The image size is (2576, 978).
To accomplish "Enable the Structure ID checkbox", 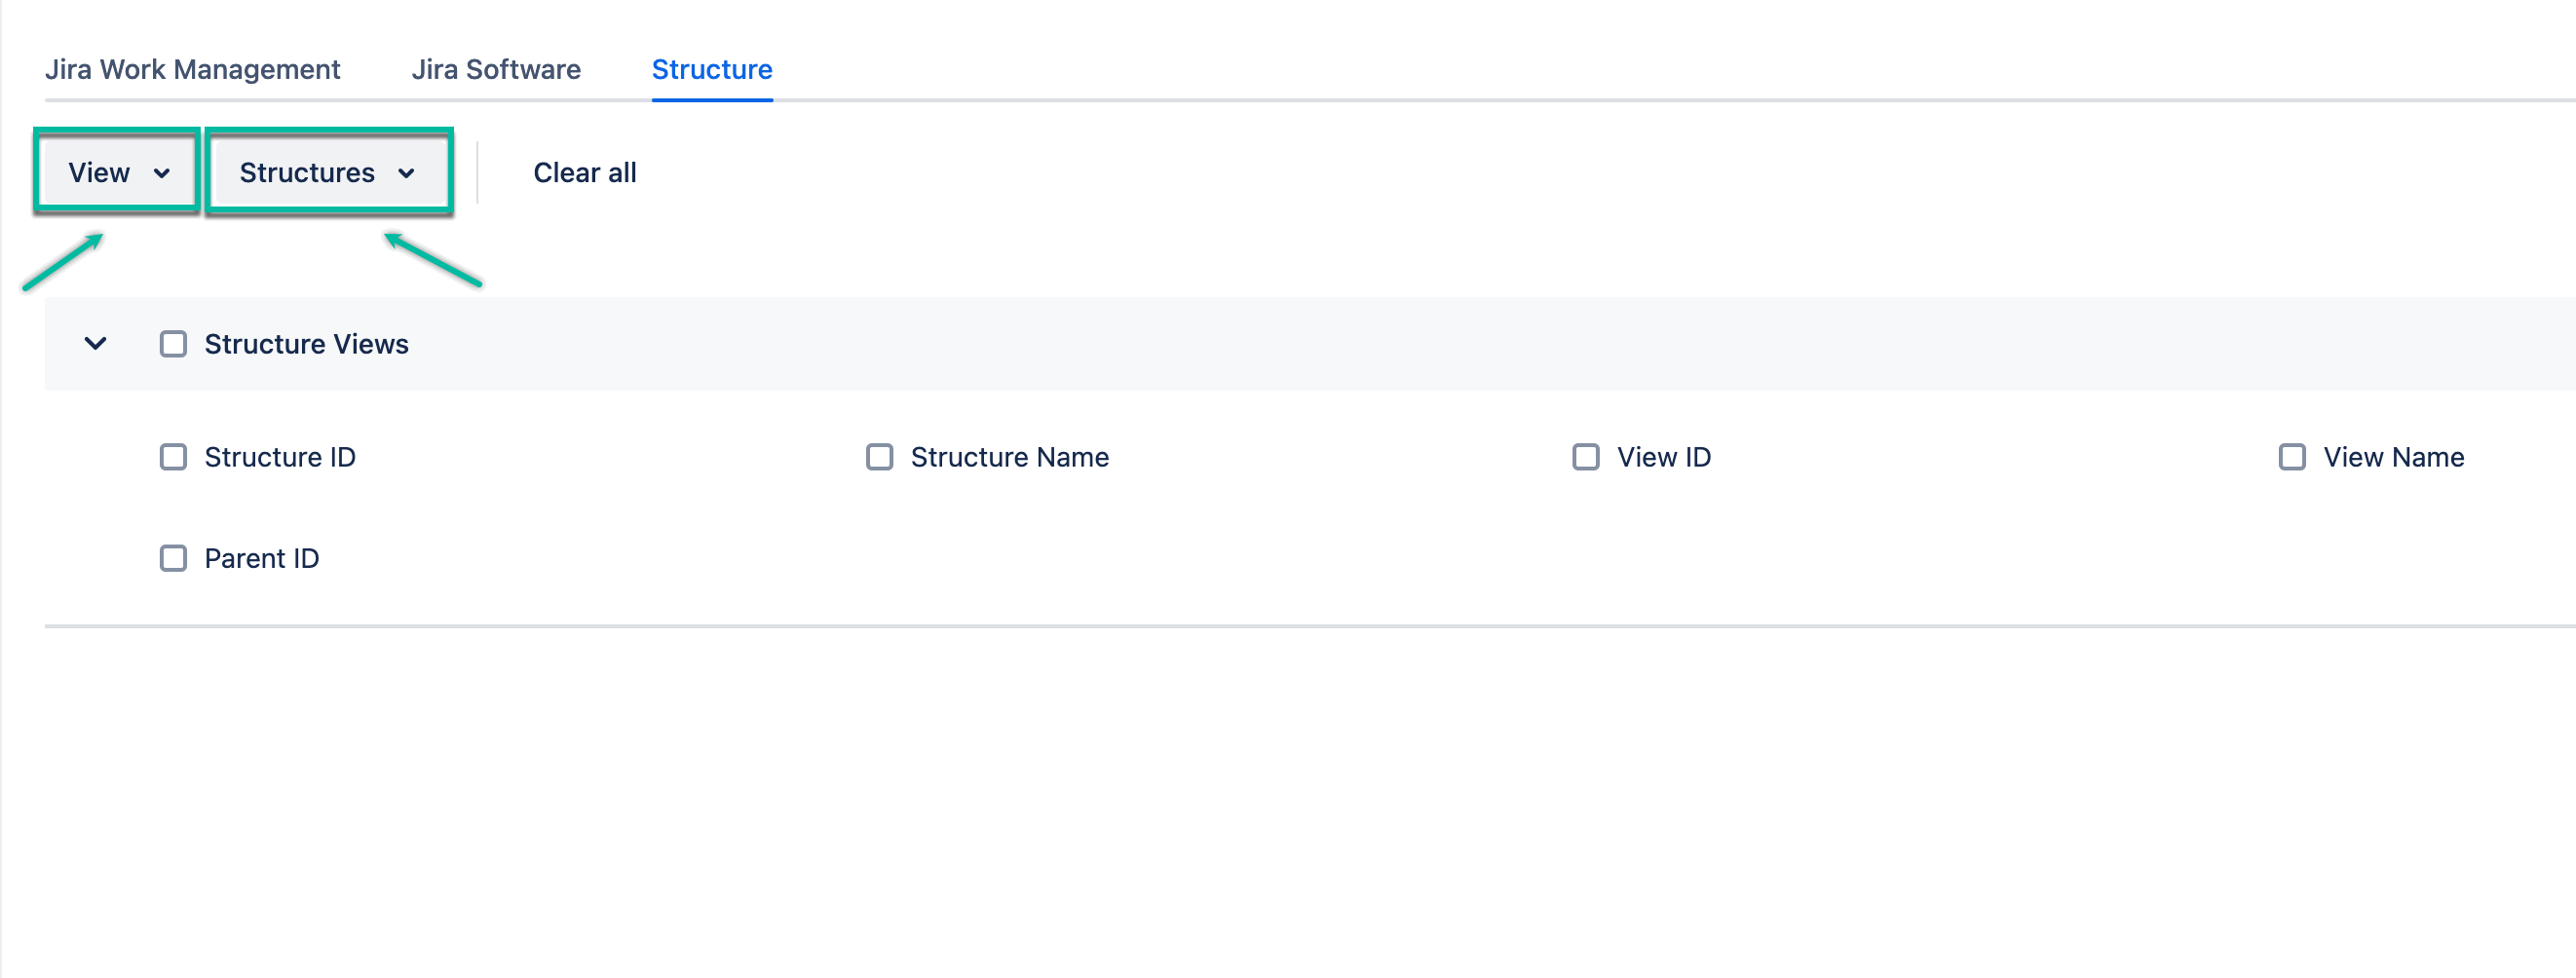I will [x=173, y=457].
